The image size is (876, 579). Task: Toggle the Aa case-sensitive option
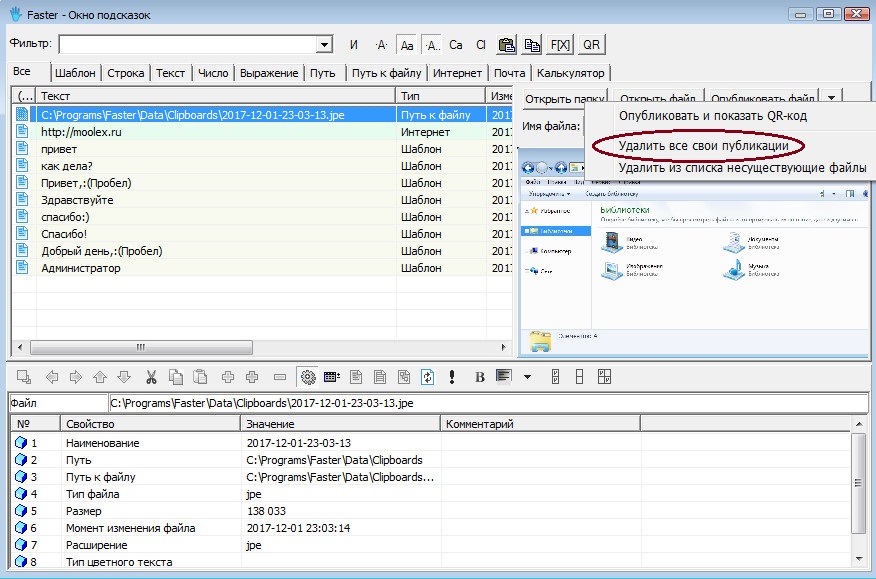pos(407,45)
